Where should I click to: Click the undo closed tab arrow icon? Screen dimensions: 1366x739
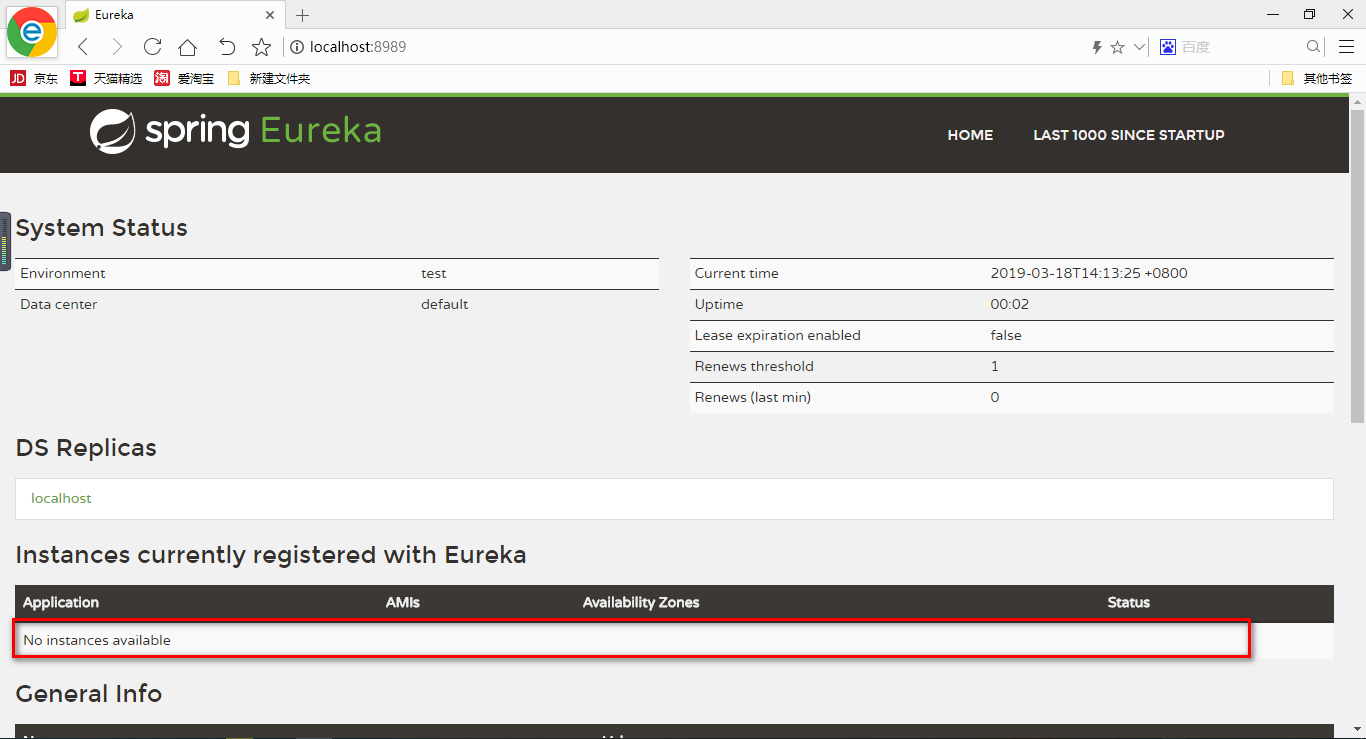[x=227, y=47]
